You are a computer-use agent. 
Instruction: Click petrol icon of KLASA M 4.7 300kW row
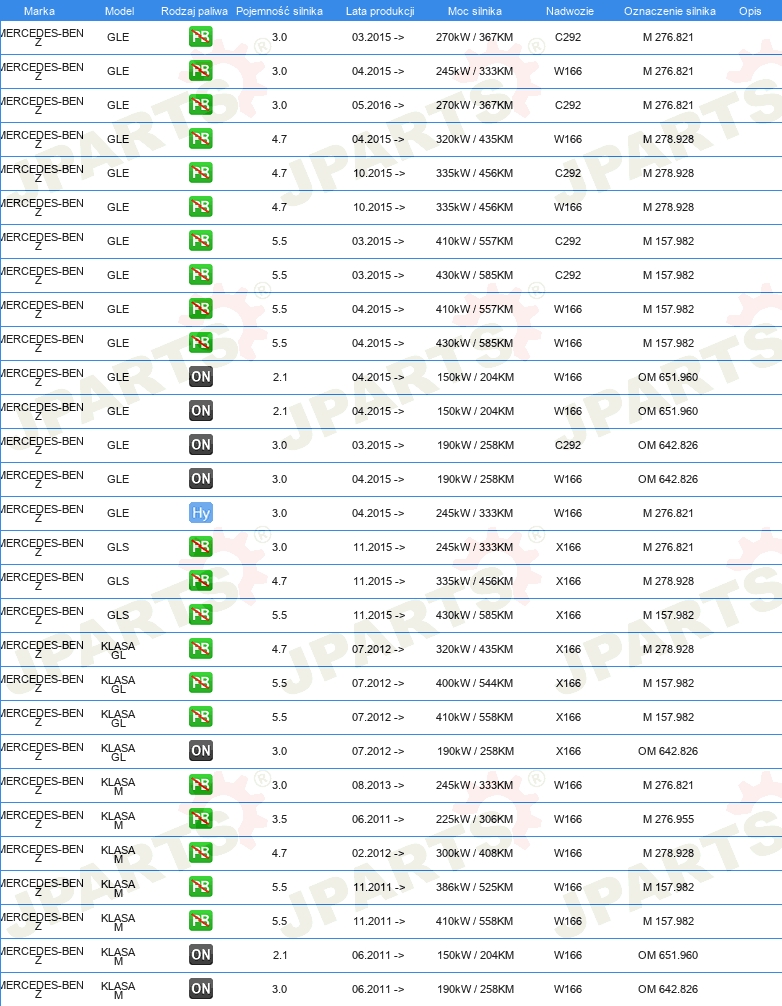[x=201, y=853]
